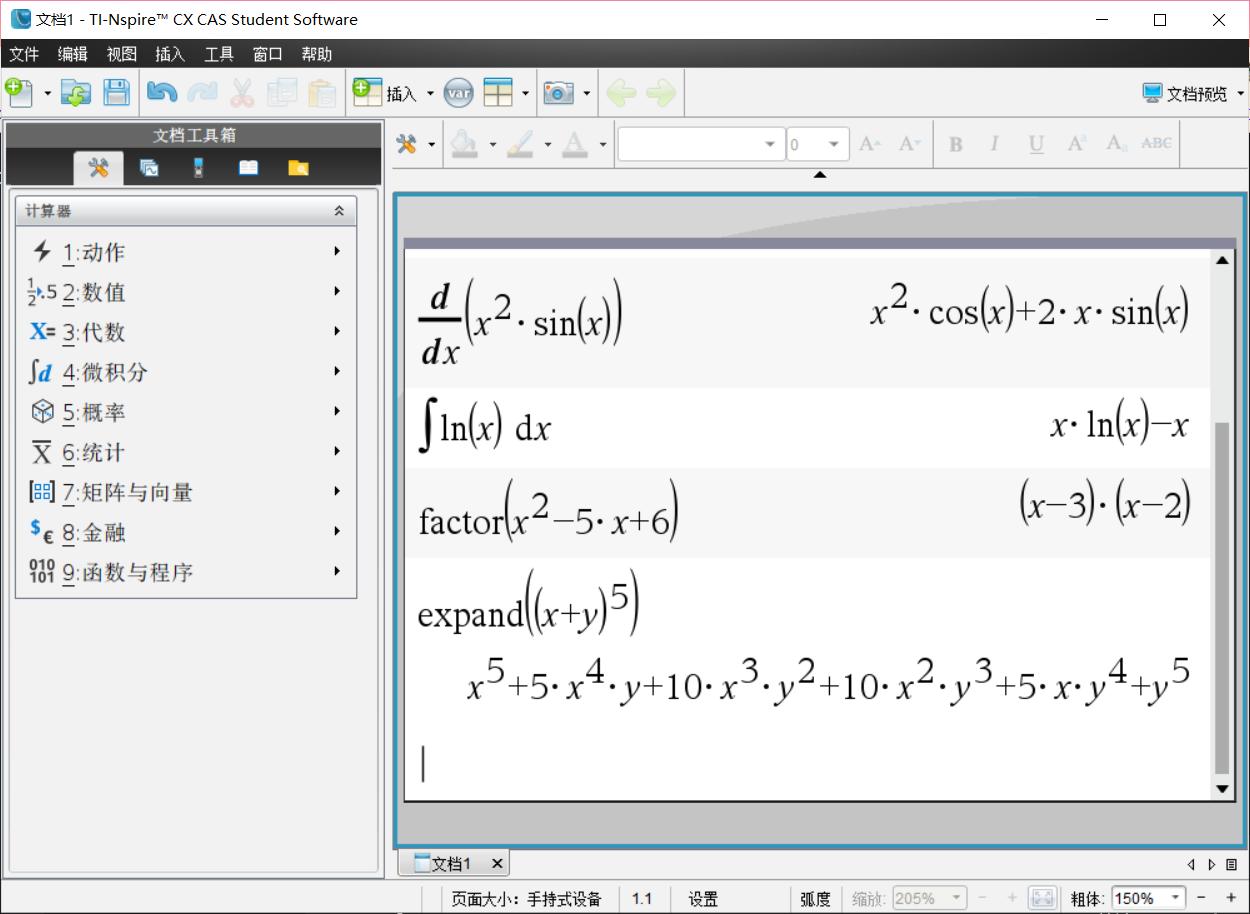This screenshot has width=1250, height=914.
Task: Open the TI-SmartView handheld emulator tab
Action: coord(198,168)
